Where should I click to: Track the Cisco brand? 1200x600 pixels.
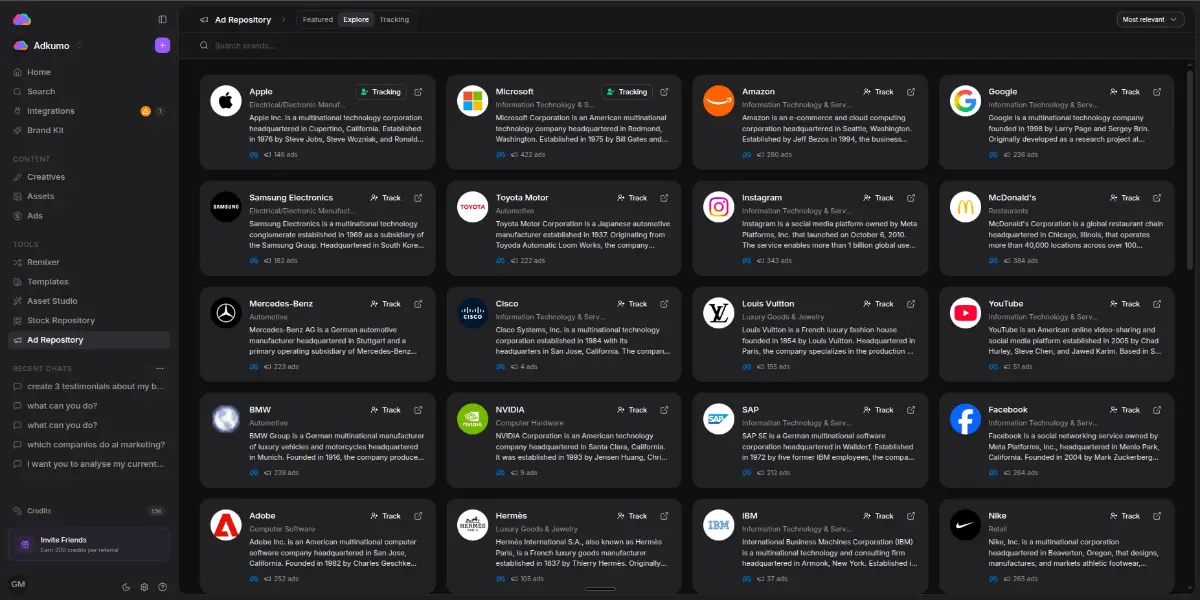(633, 304)
